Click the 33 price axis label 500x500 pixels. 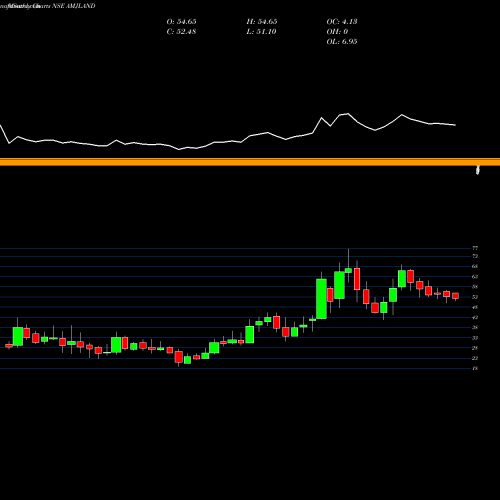tap(475, 338)
